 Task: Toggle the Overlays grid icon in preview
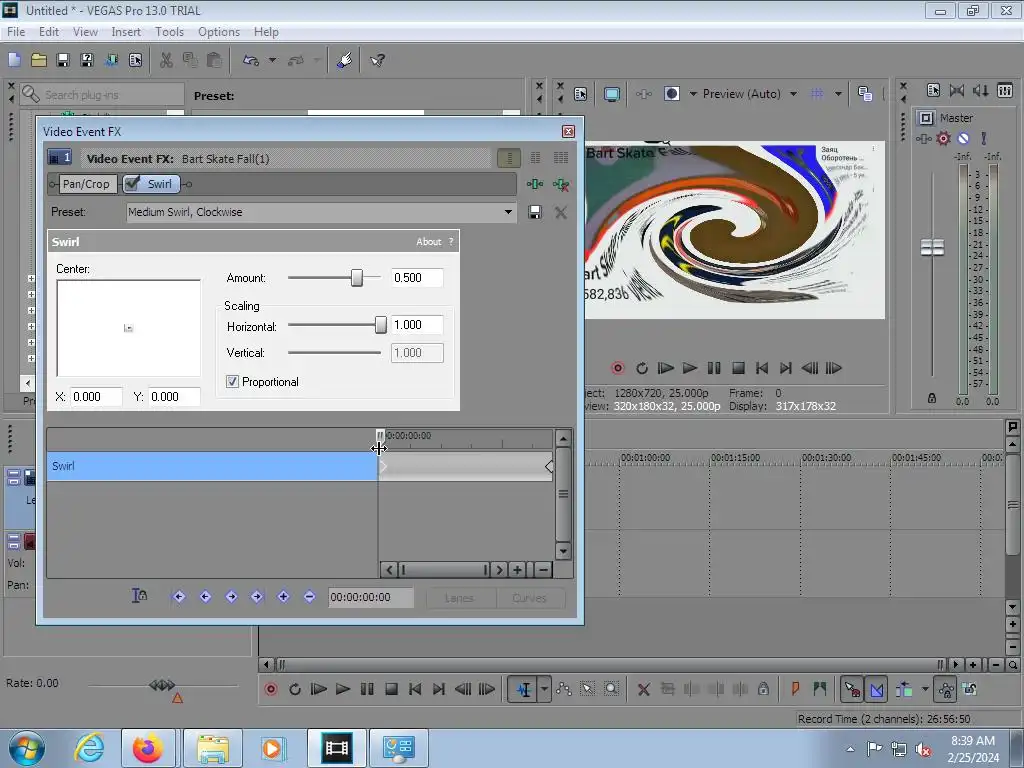(816, 94)
